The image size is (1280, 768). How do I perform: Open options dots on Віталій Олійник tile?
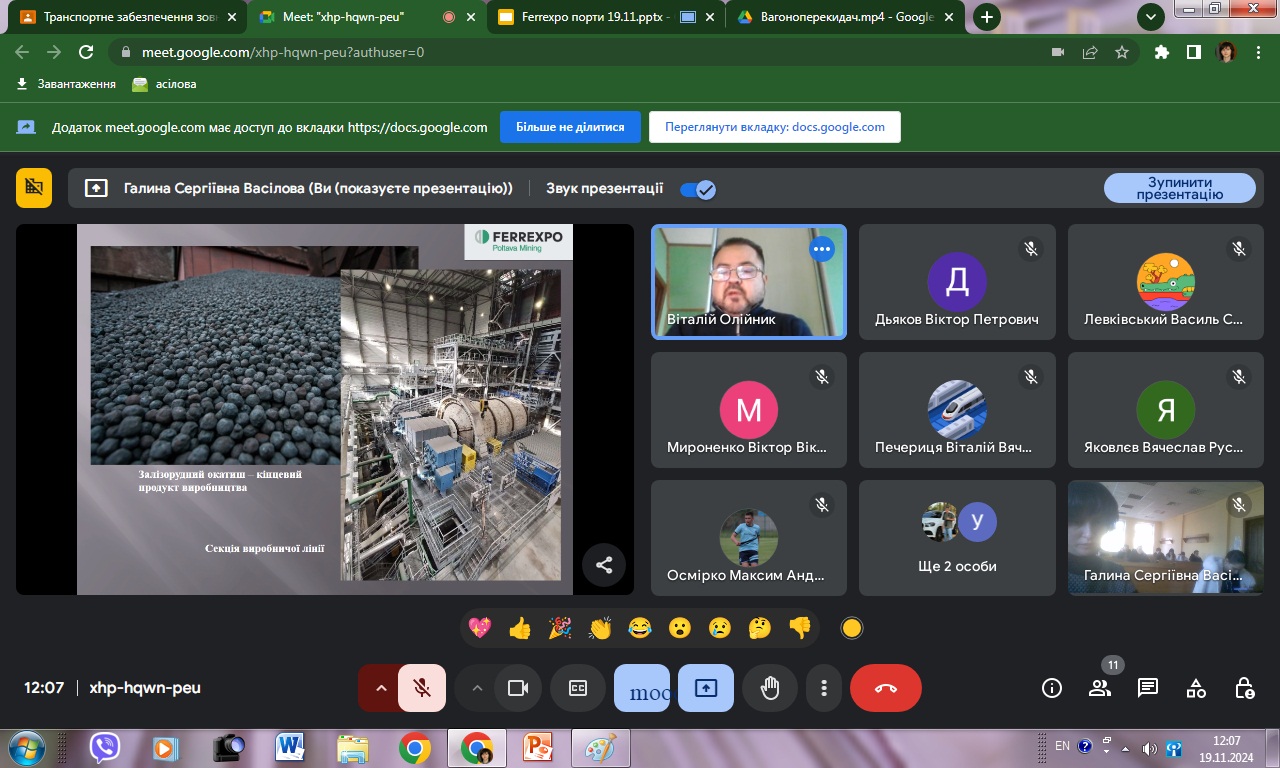(x=822, y=249)
